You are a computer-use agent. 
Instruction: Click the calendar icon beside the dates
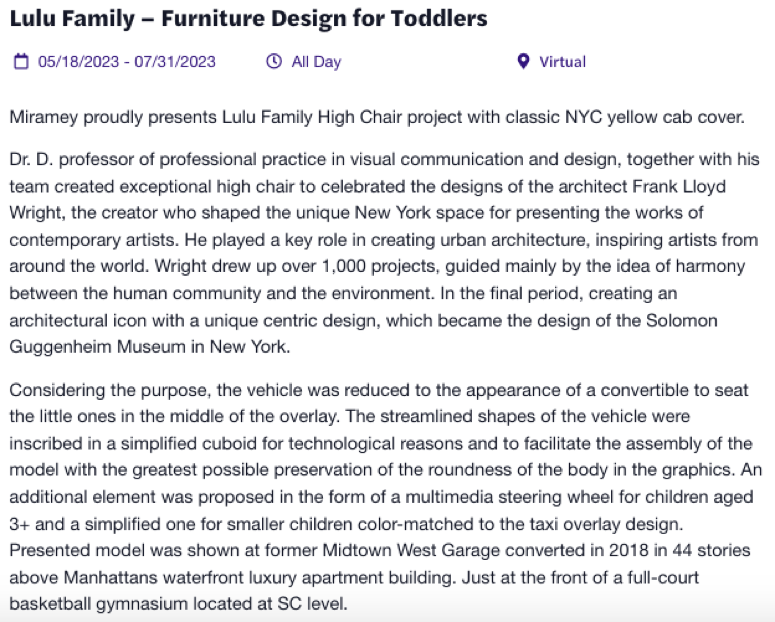click(x=20, y=62)
